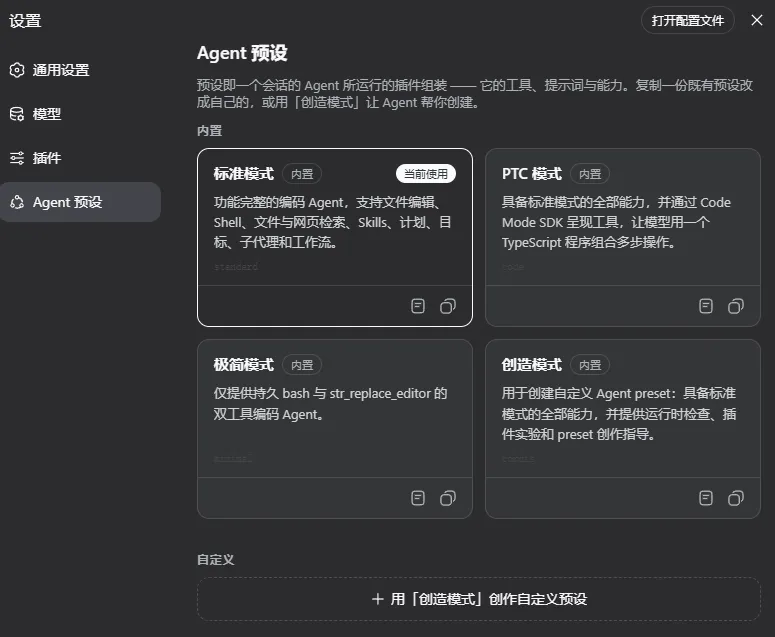Choose the 创造模式 card title
Screen dimensions: 775x637
click(x=532, y=365)
